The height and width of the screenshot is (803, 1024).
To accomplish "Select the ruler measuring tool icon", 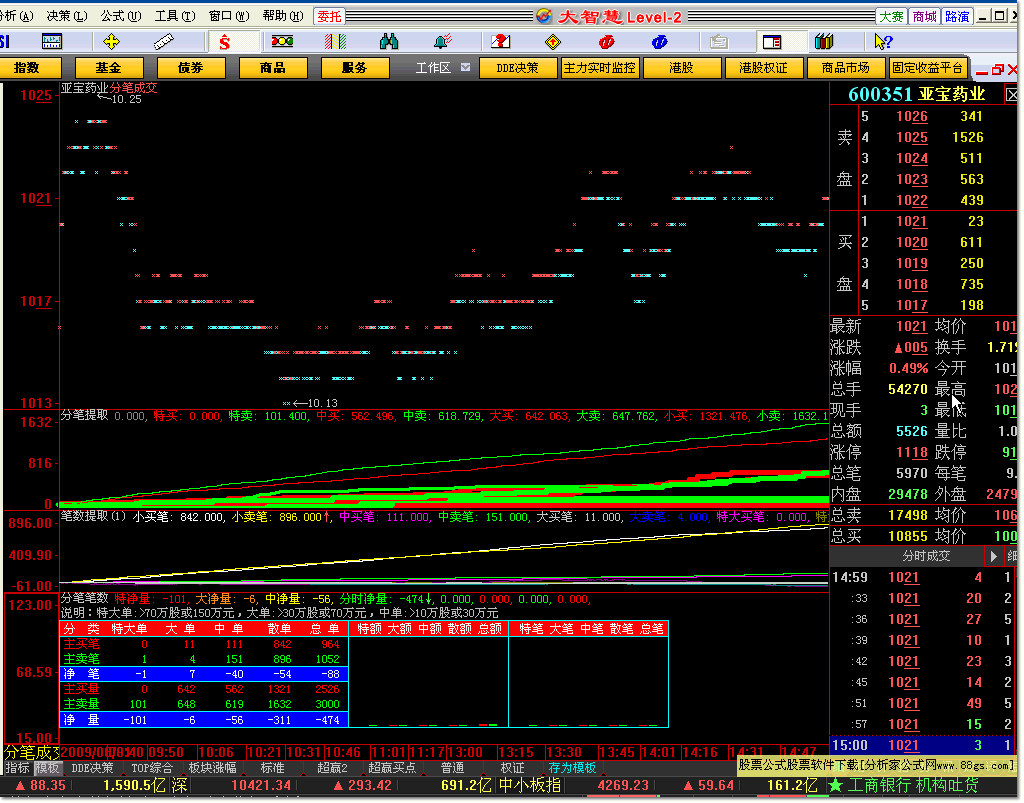I will [164, 42].
